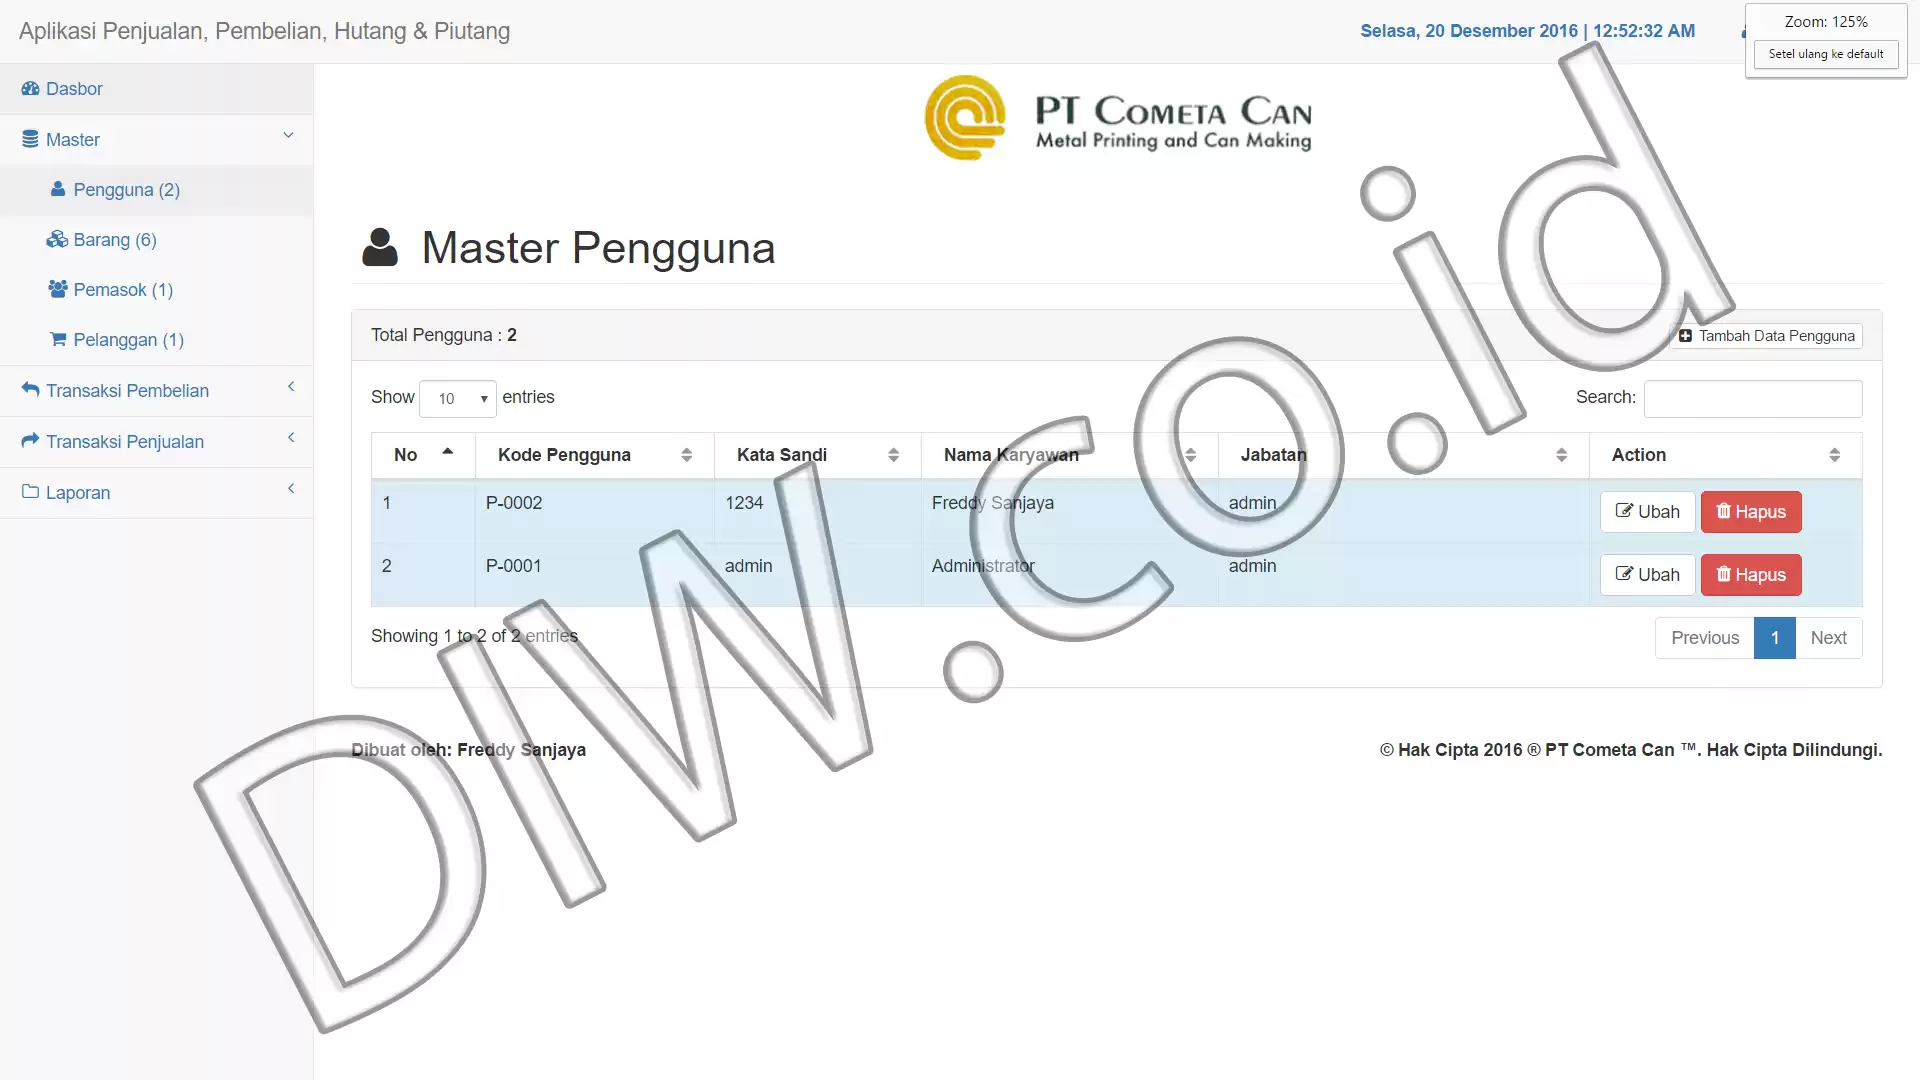Click the plus icon on Tambah Data Pengguna
The image size is (1920, 1080).
[1685, 336]
